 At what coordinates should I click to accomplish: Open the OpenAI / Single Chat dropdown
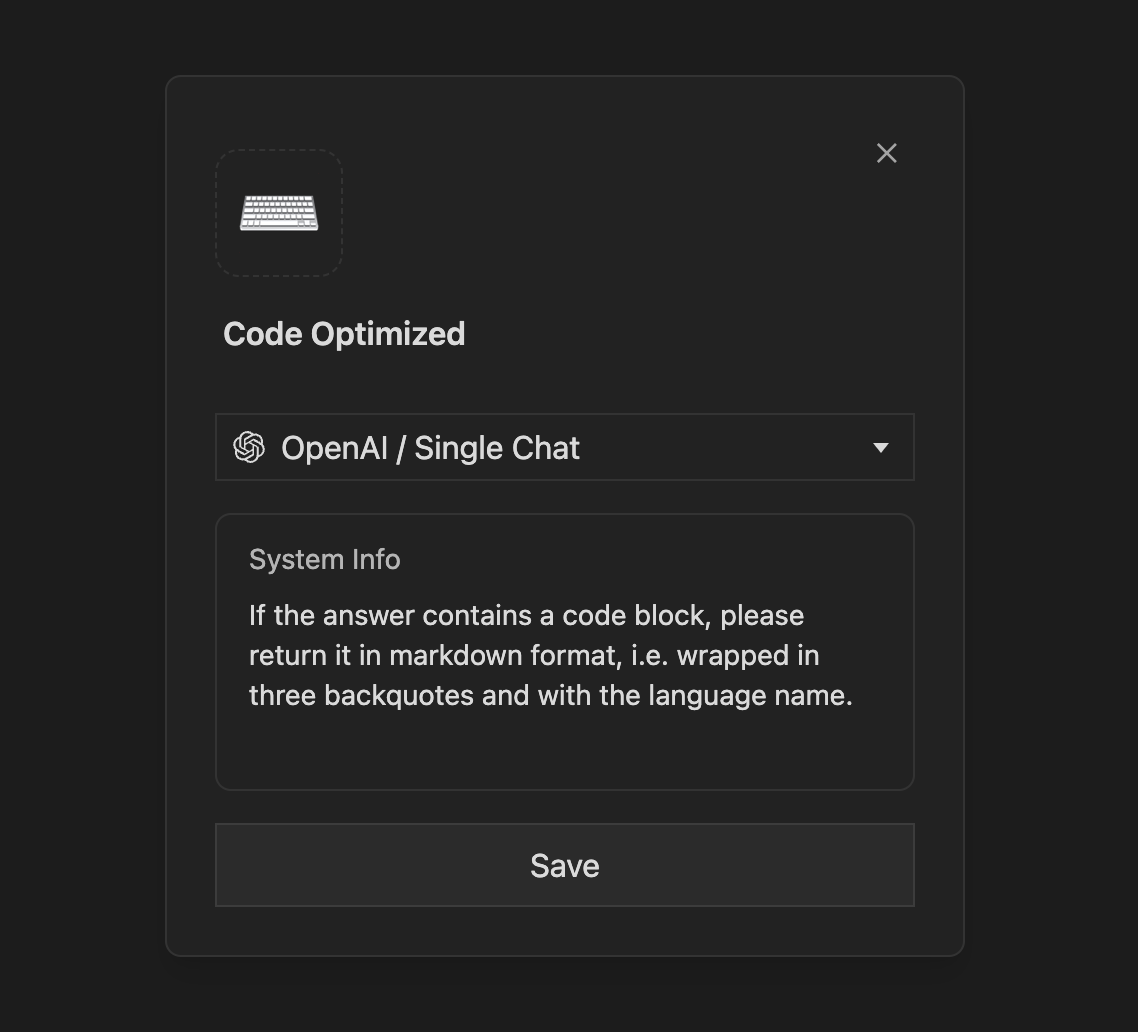click(x=564, y=447)
